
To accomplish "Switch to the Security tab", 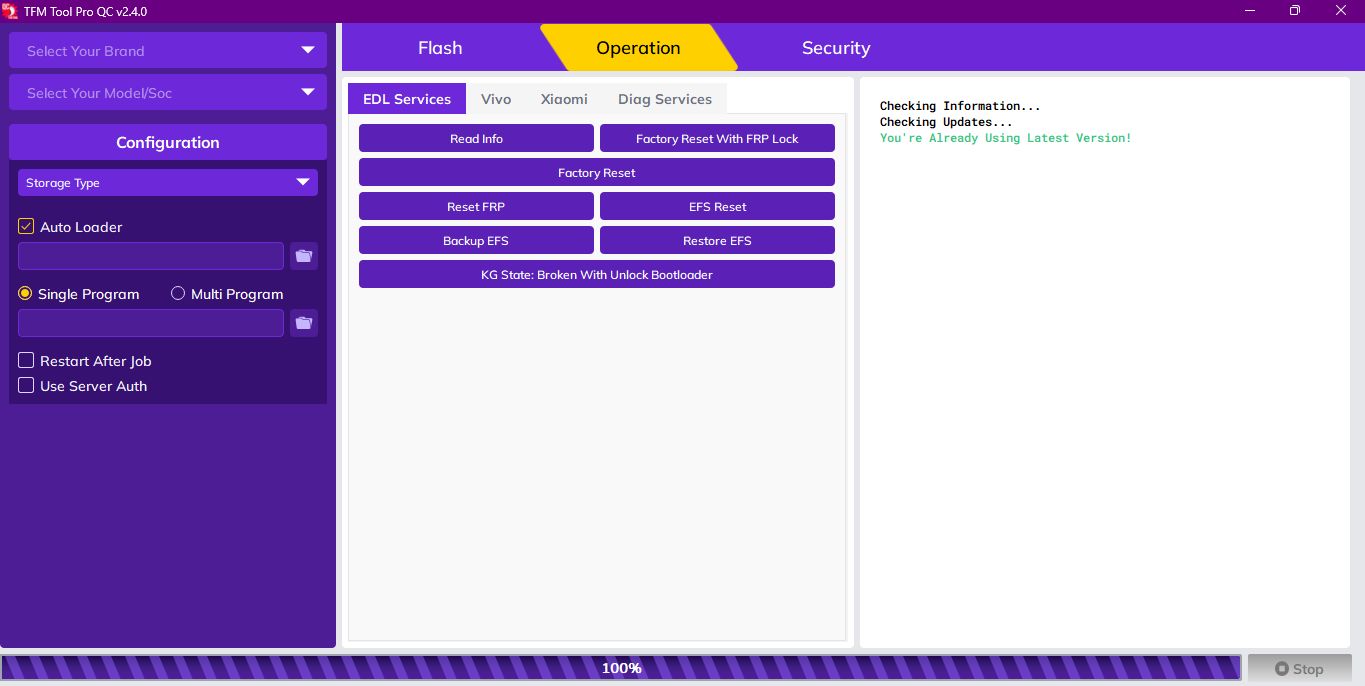I will [835, 48].
